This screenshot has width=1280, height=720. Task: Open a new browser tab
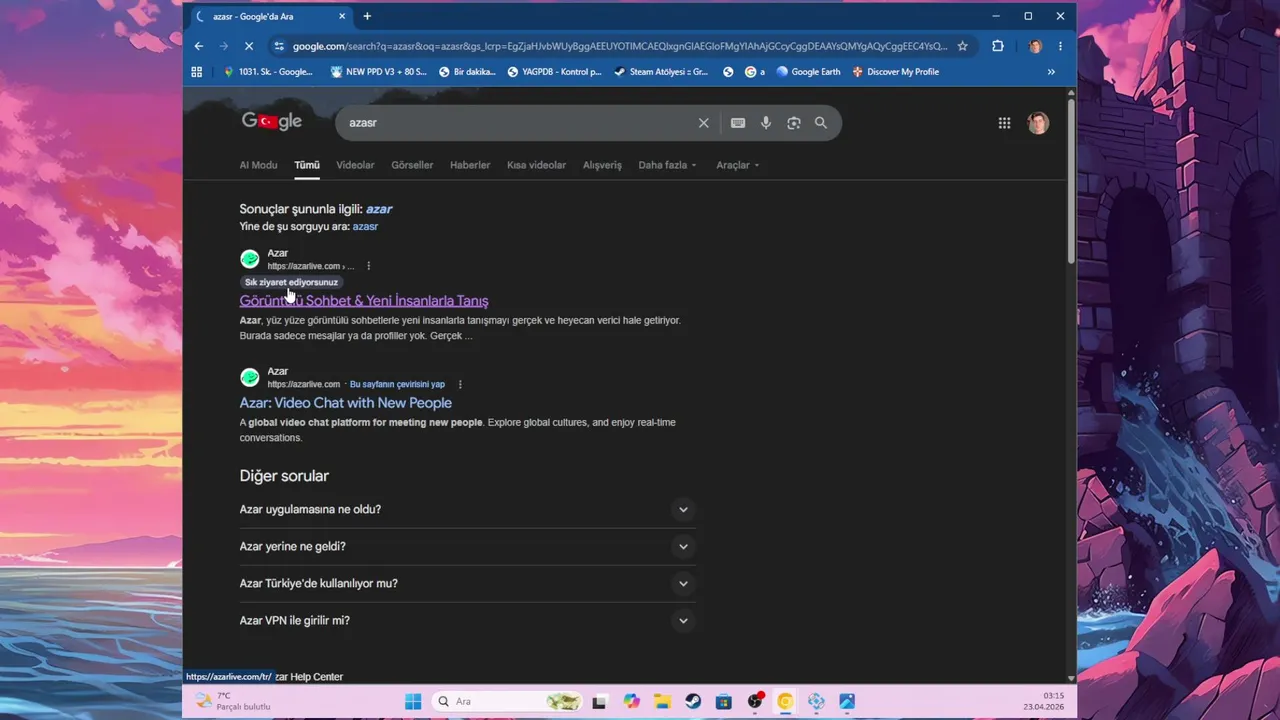point(367,16)
